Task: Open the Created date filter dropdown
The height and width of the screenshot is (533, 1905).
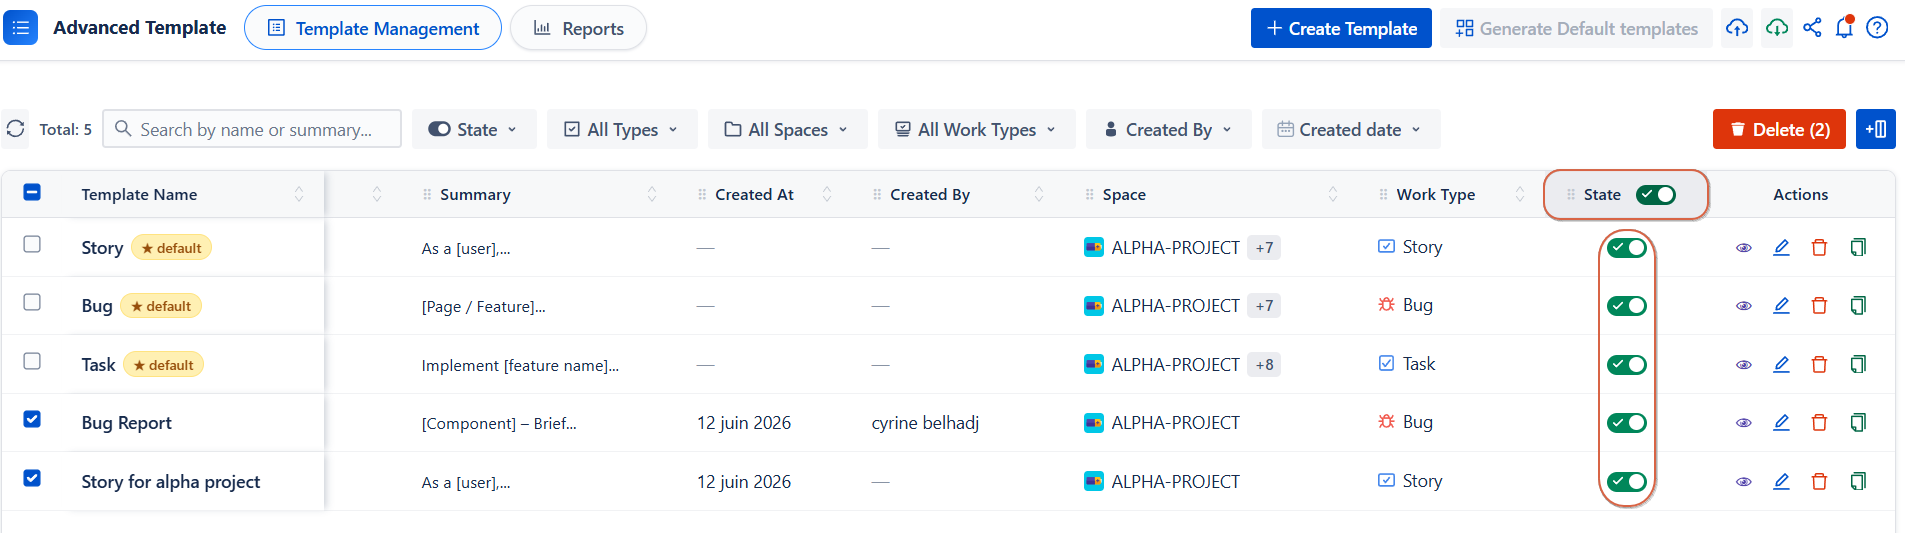Action: (x=1350, y=129)
